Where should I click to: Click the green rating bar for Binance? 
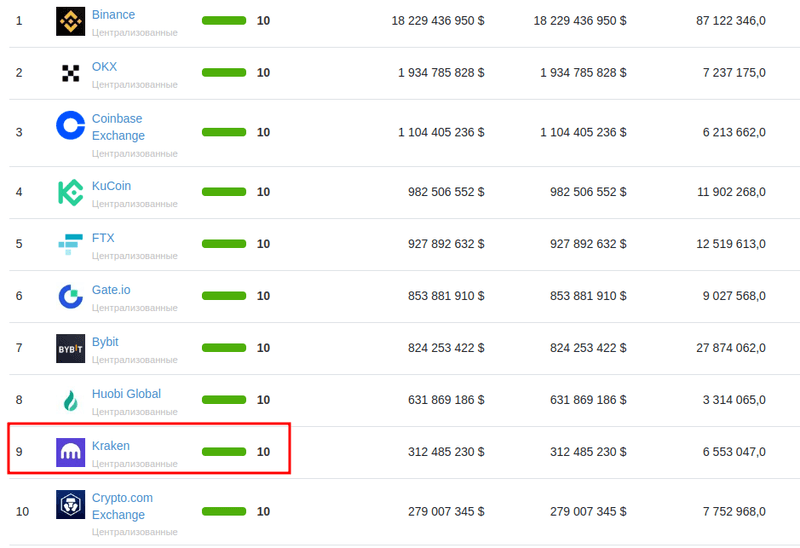tap(224, 21)
